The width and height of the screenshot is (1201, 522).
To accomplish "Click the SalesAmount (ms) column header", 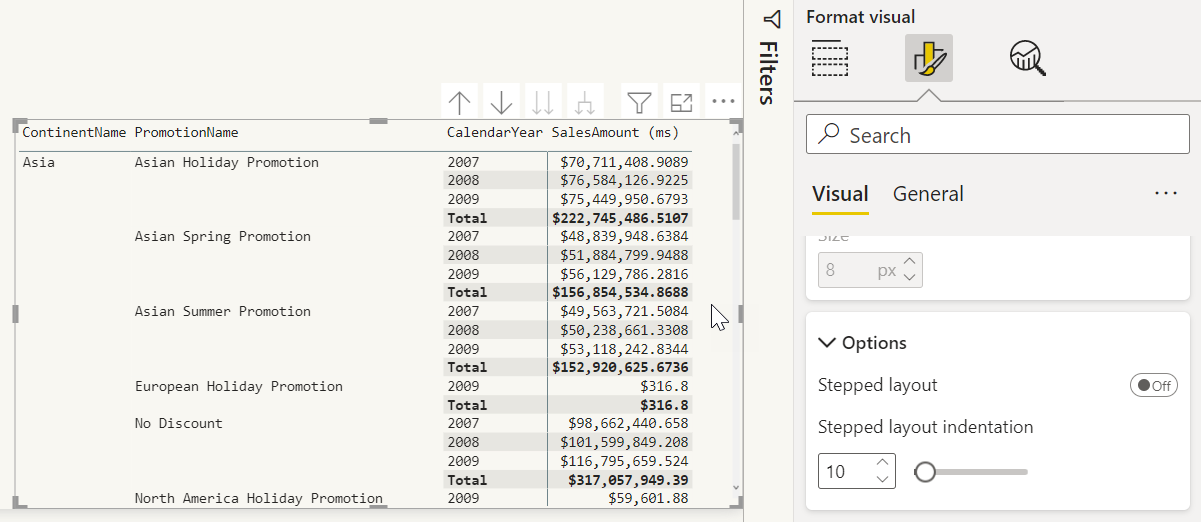I will click(x=615, y=132).
